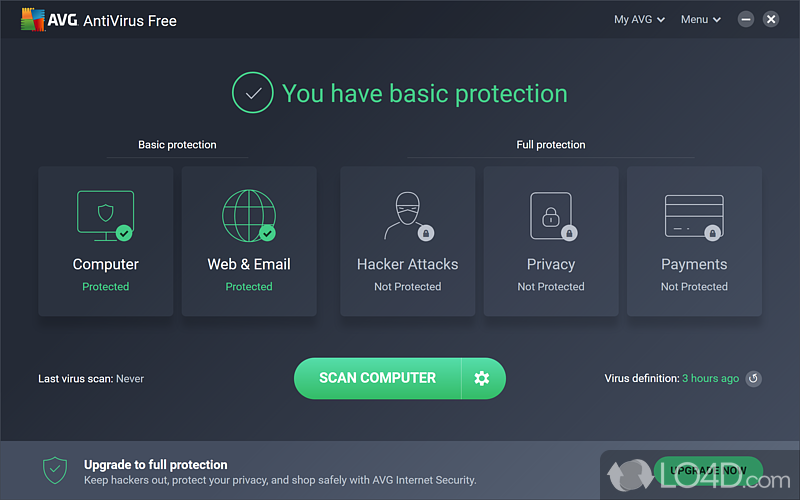Click 'Protected' status under Web & Email

point(249,287)
